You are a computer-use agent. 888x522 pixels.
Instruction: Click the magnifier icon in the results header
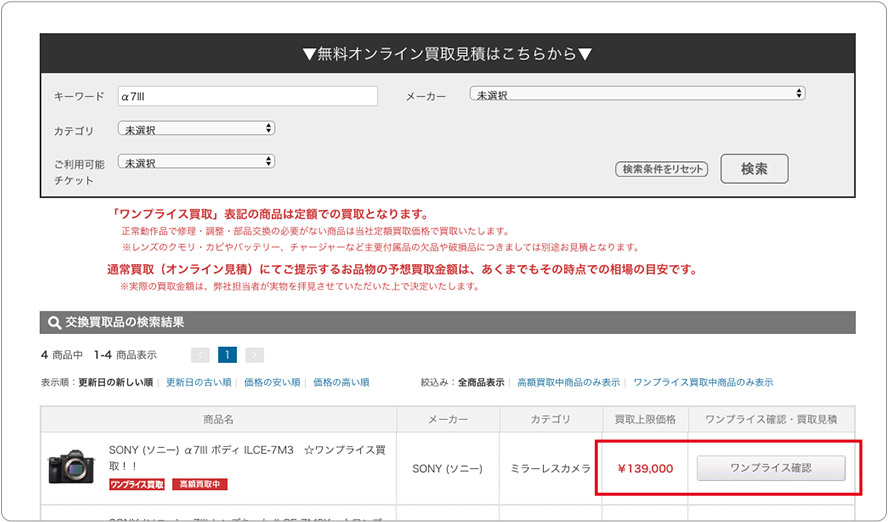(x=53, y=323)
